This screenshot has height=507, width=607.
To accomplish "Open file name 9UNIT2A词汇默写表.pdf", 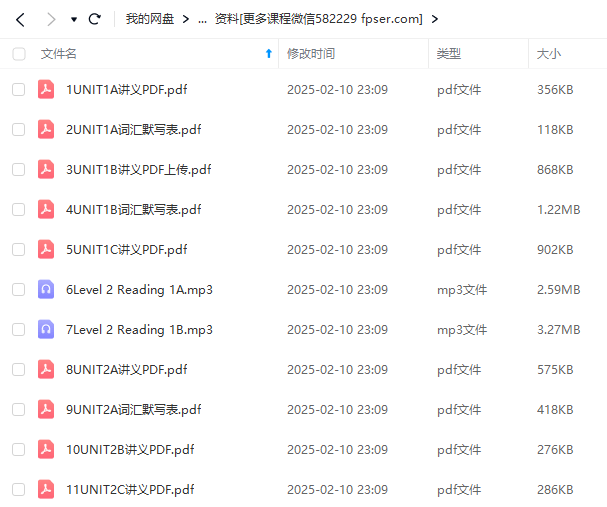I will click(x=134, y=409).
